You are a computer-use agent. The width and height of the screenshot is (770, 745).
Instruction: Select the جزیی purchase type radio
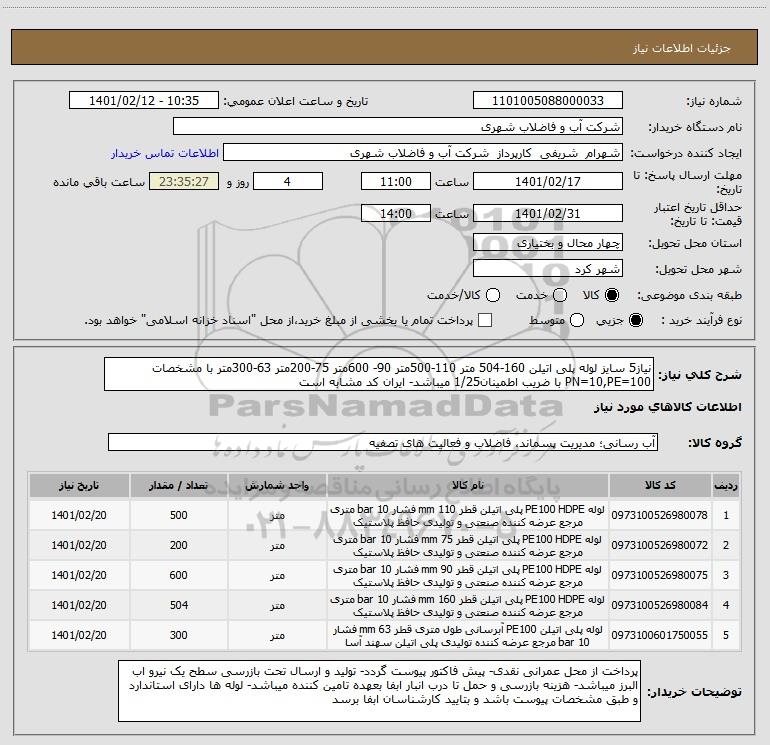pos(635,320)
